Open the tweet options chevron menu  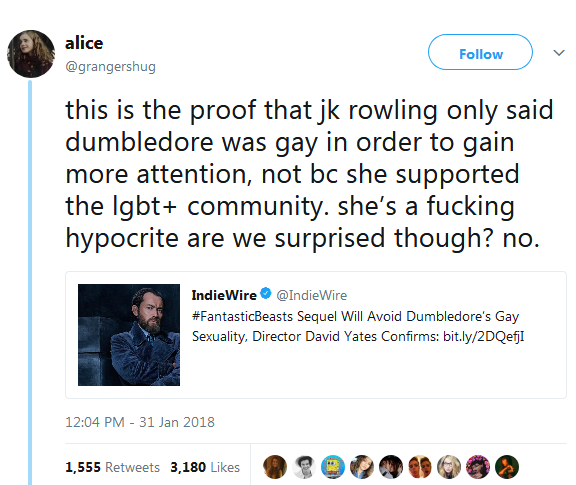click(x=559, y=53)
